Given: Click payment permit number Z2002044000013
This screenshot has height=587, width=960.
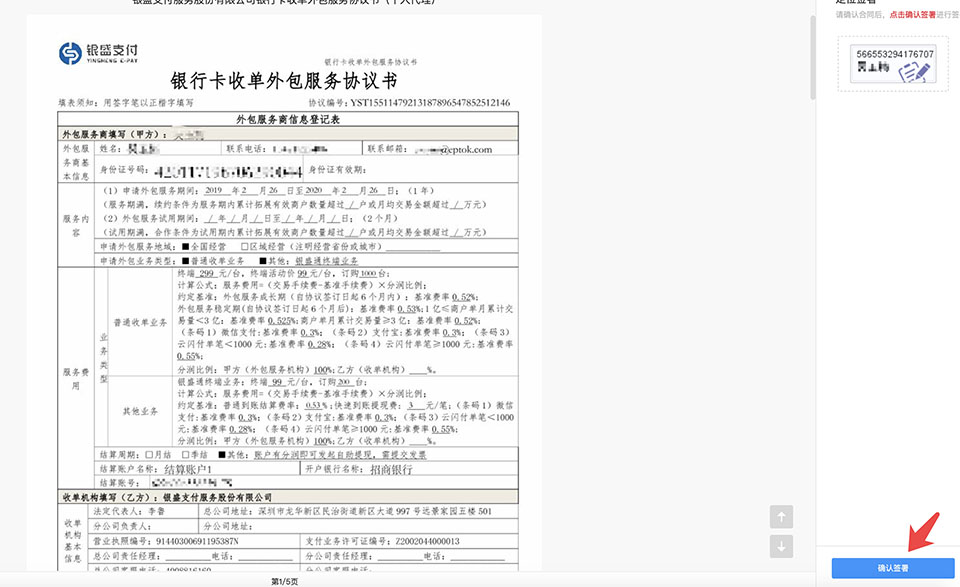Looking at the screenshot, I should coord(427,542).
